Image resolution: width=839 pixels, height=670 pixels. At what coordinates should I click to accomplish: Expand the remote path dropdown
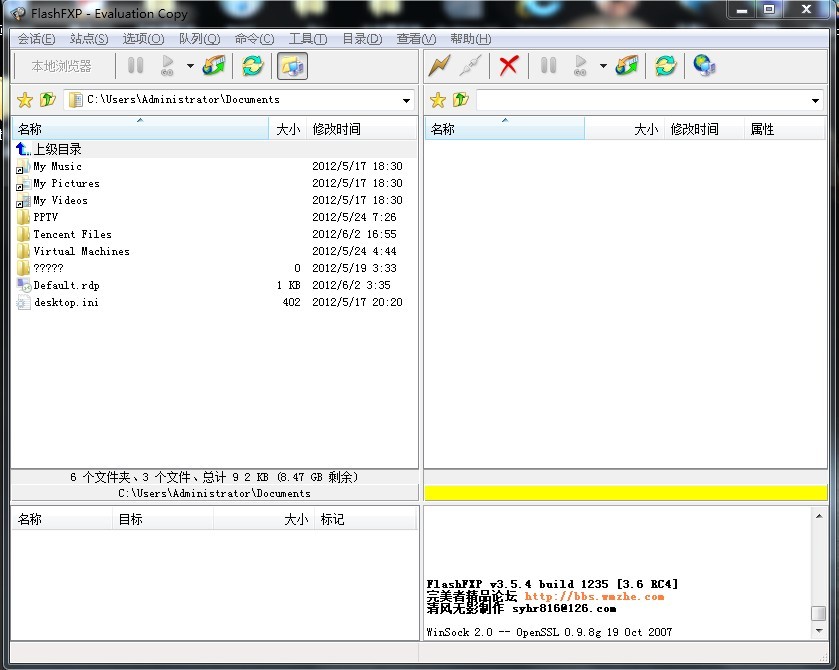coord(816,100)
